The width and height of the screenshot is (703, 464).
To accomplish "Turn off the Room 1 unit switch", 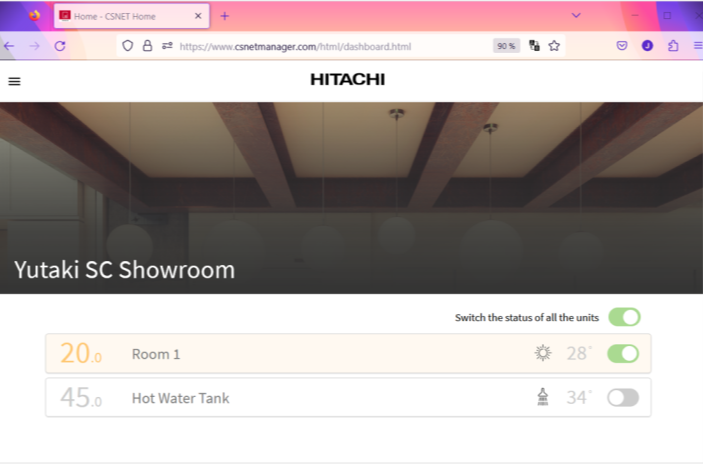I will tap(623, 353).
